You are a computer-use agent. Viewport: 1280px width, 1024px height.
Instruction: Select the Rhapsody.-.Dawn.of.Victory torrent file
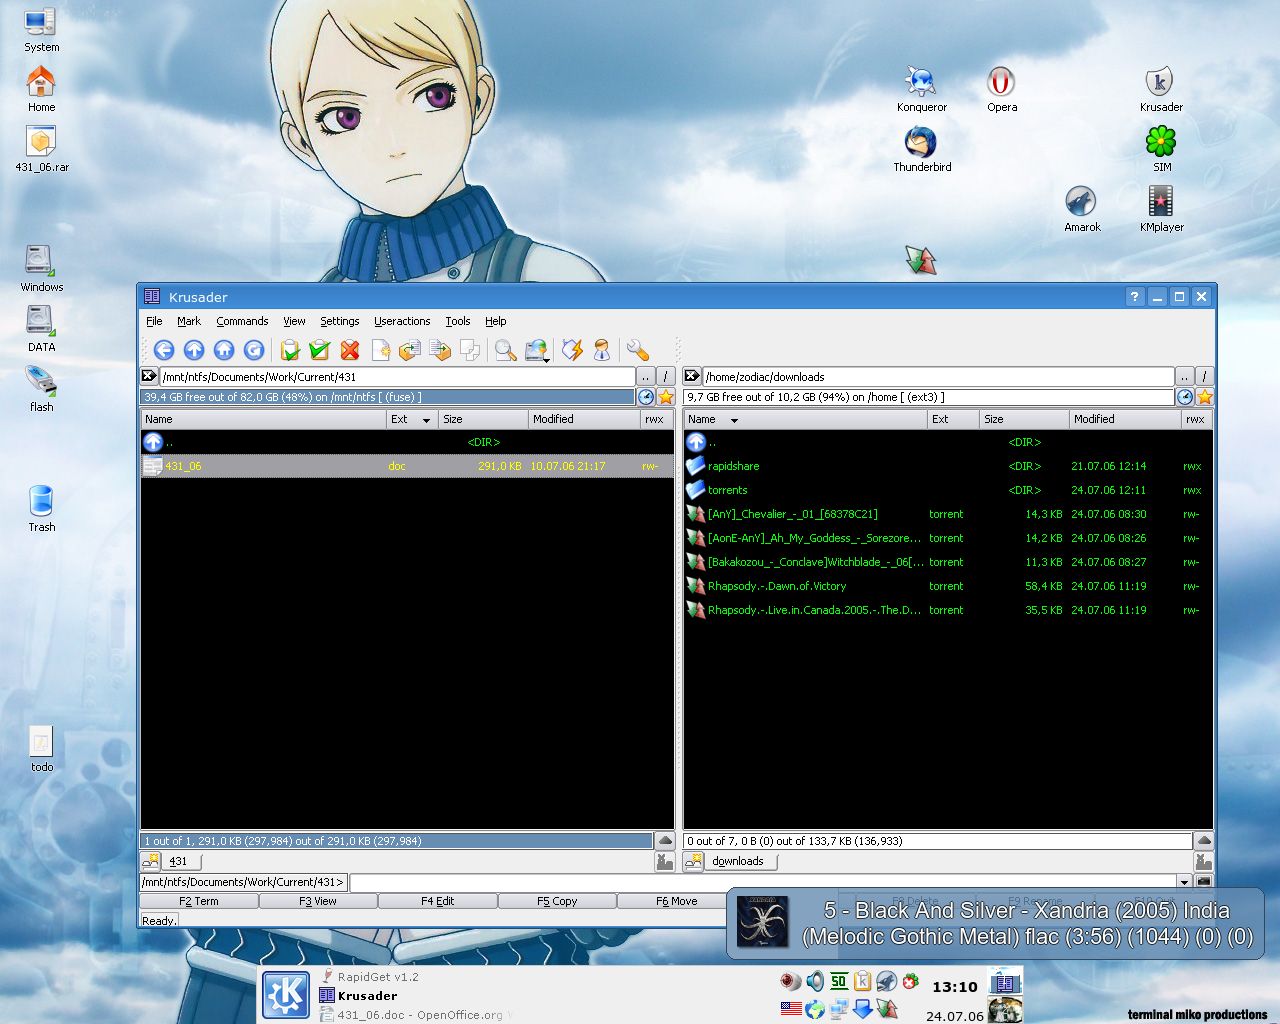tap(948, 586)
